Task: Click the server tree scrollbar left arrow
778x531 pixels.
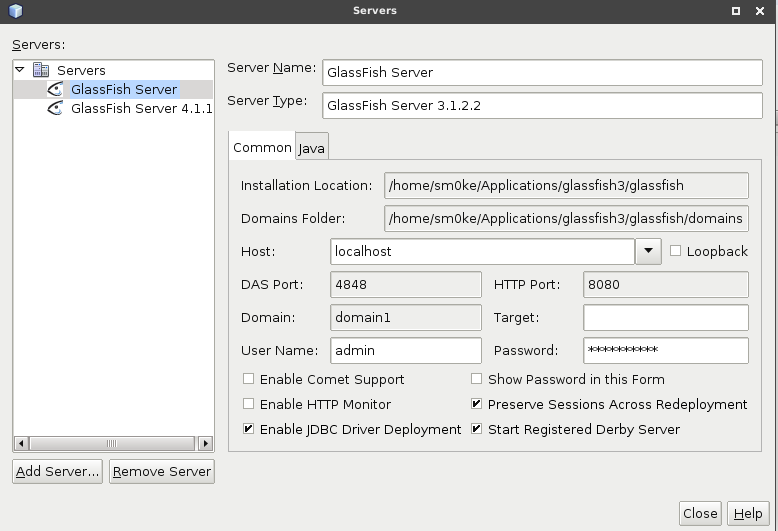Action: point(21,443)
